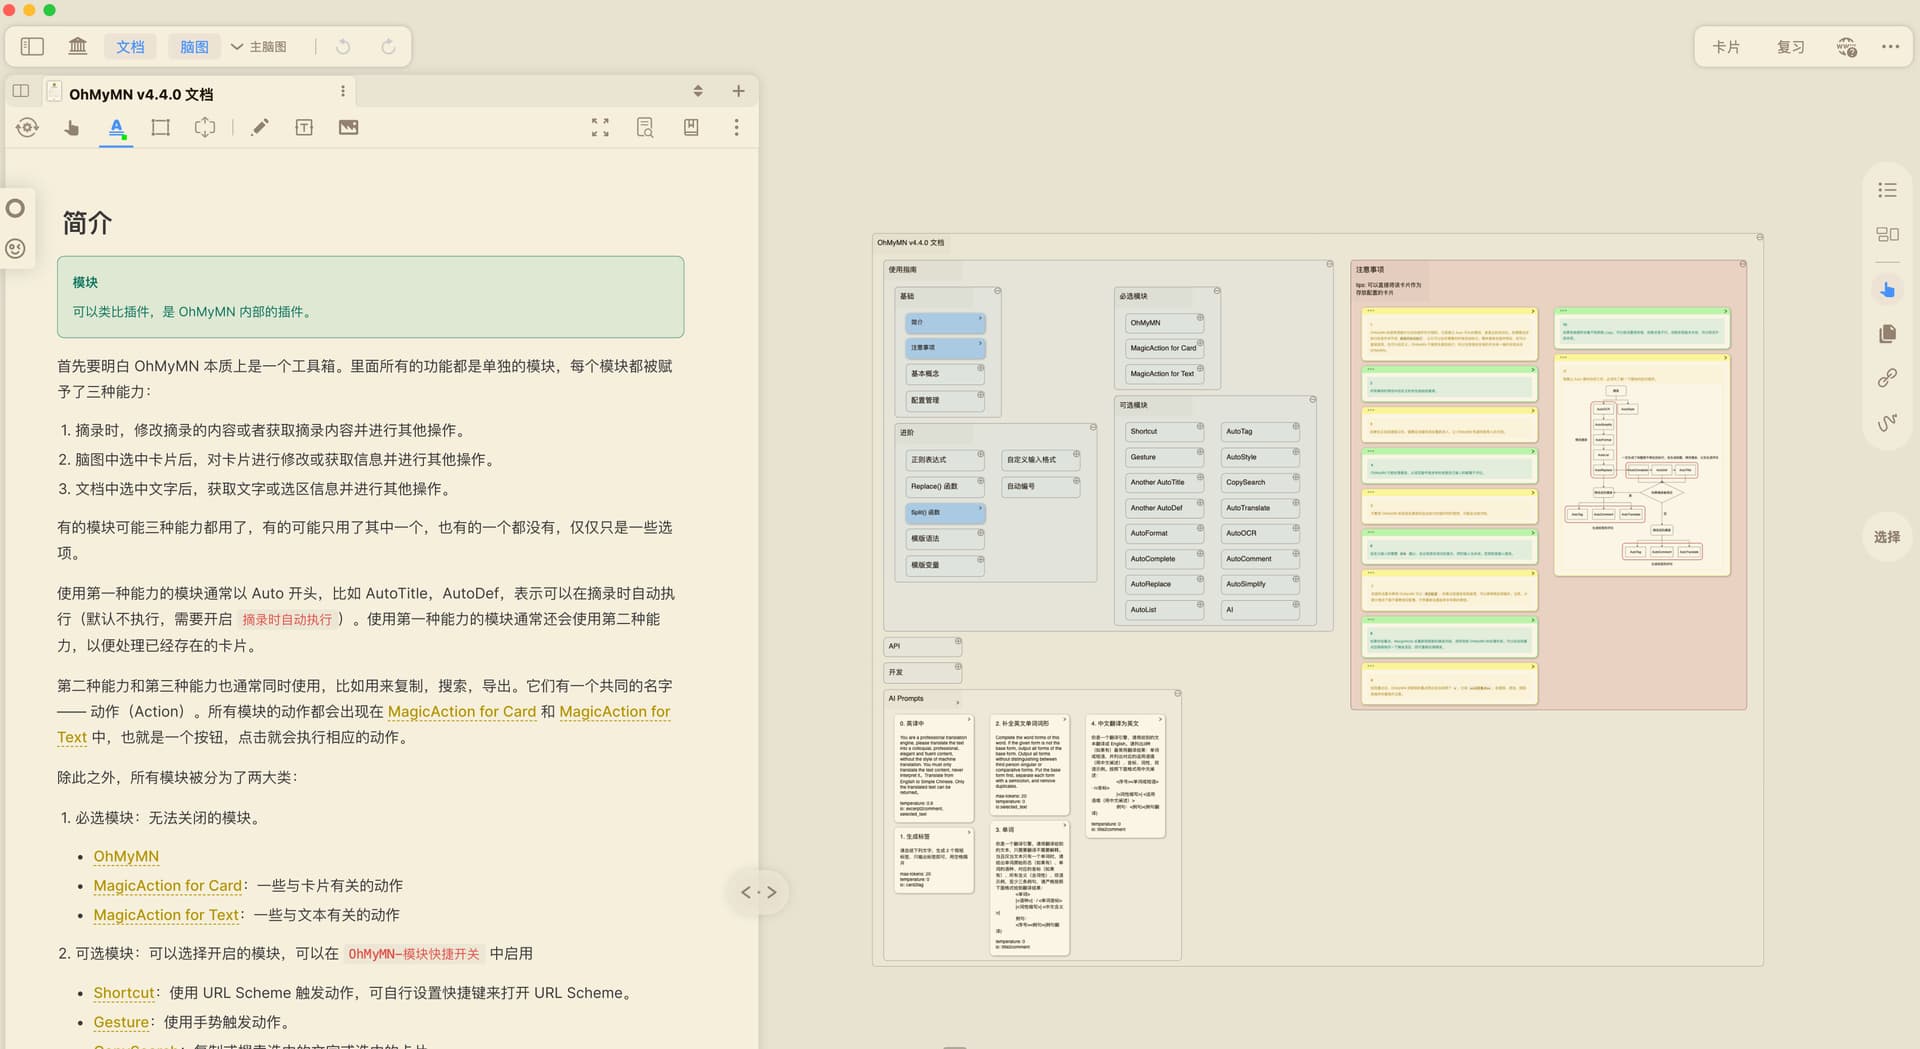Viewport: 1920px width, 1049px height.
Task: Click the 简介 heading
Action: pos(87,223)
